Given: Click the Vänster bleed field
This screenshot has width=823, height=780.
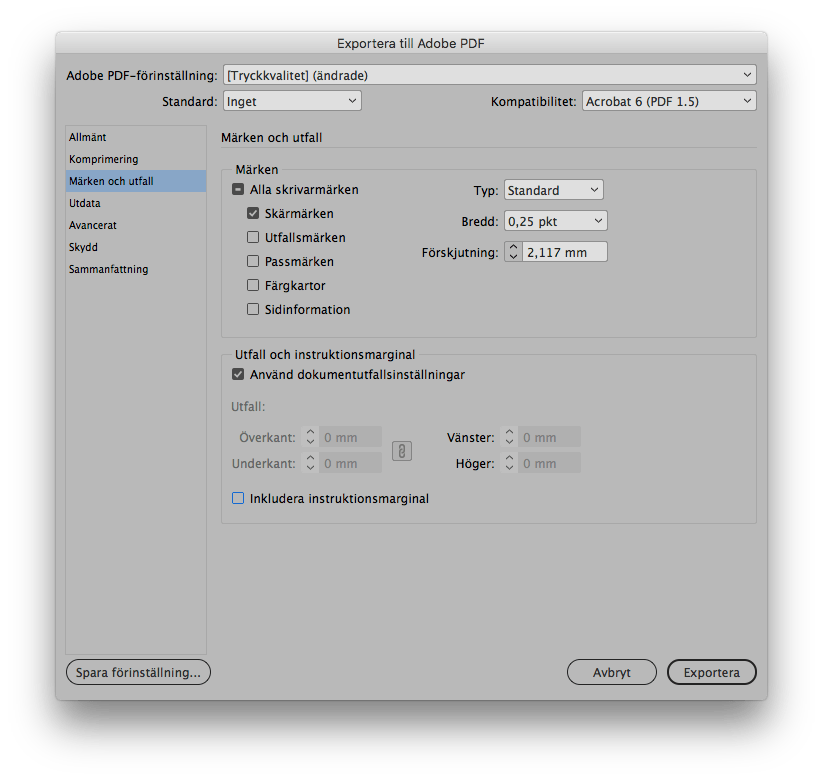Looking at the screenshot, I should (549, 437).
